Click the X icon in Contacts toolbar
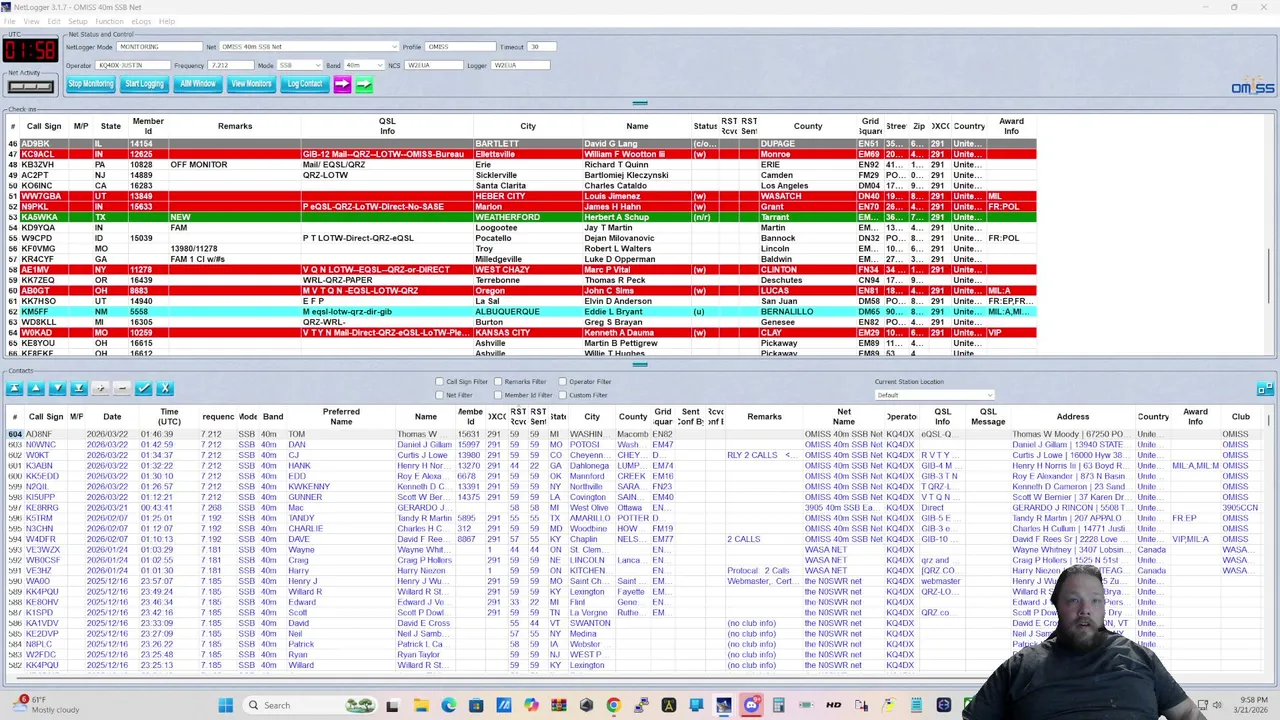 tap(165, 388)
